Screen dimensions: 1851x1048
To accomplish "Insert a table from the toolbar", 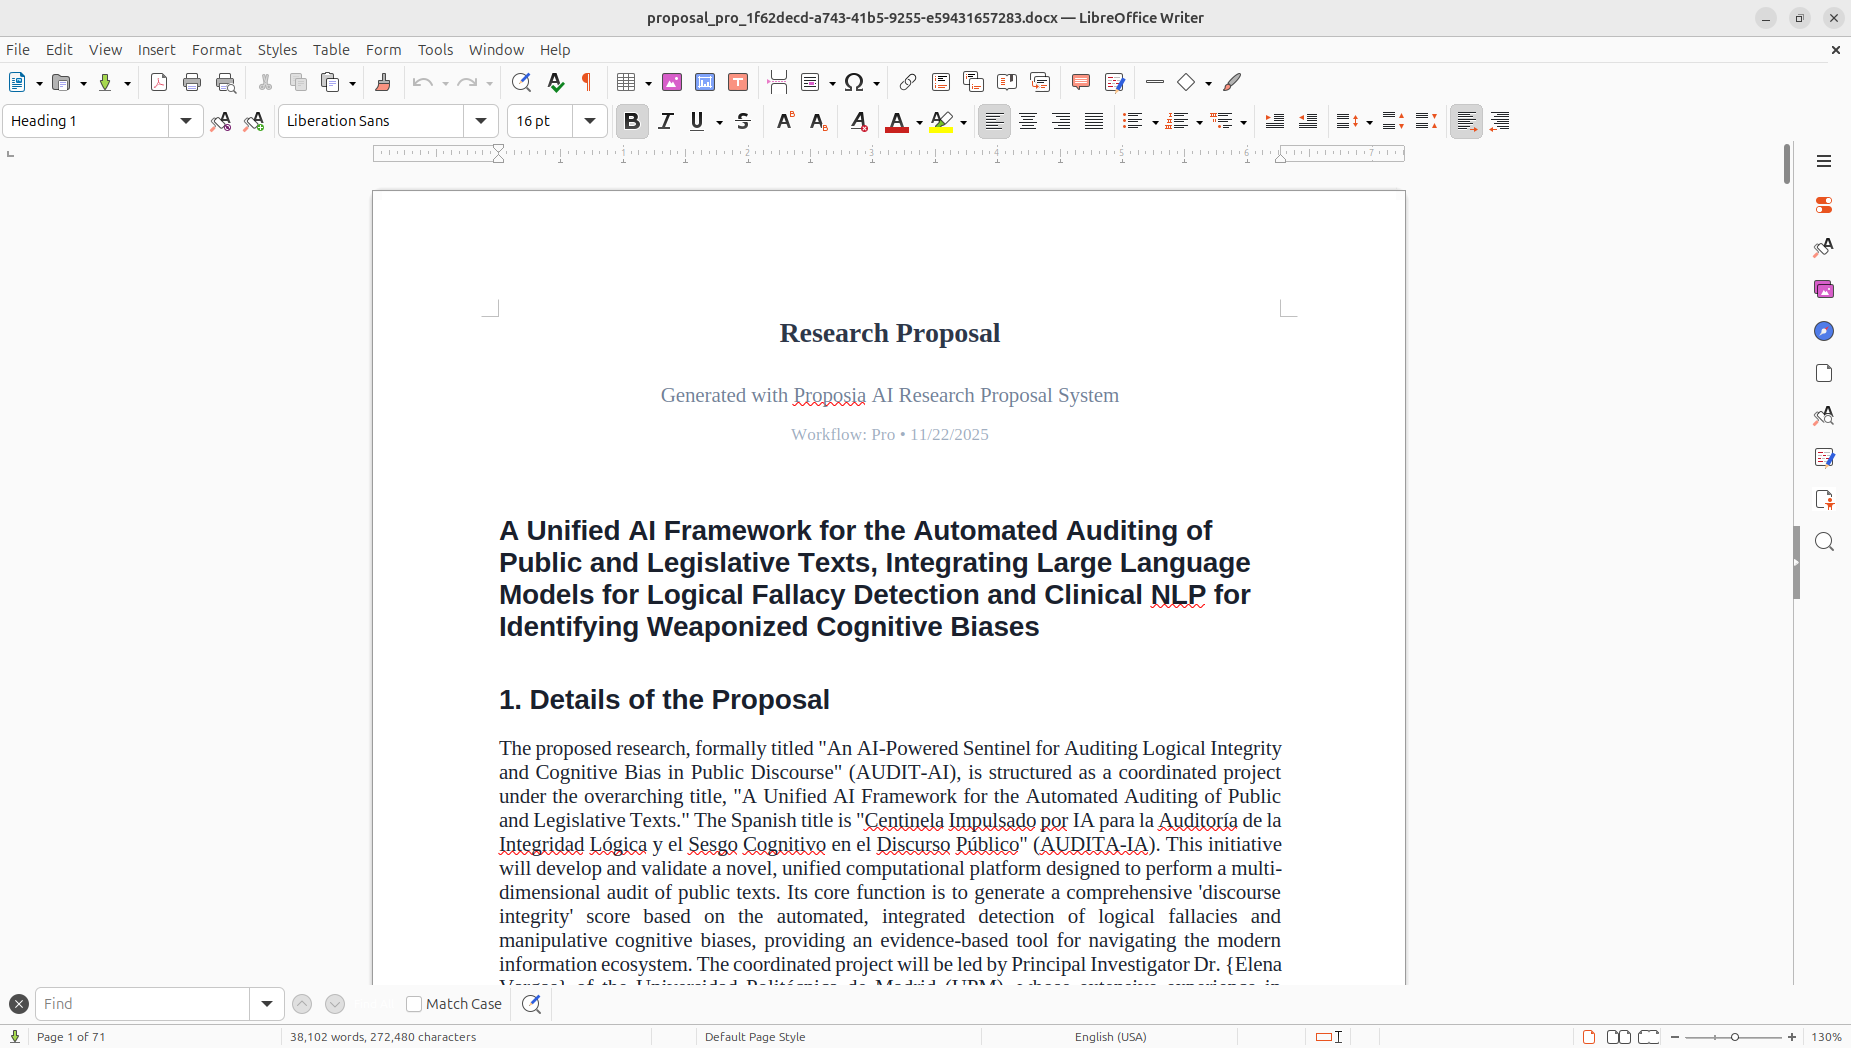I will pos(628,82).
